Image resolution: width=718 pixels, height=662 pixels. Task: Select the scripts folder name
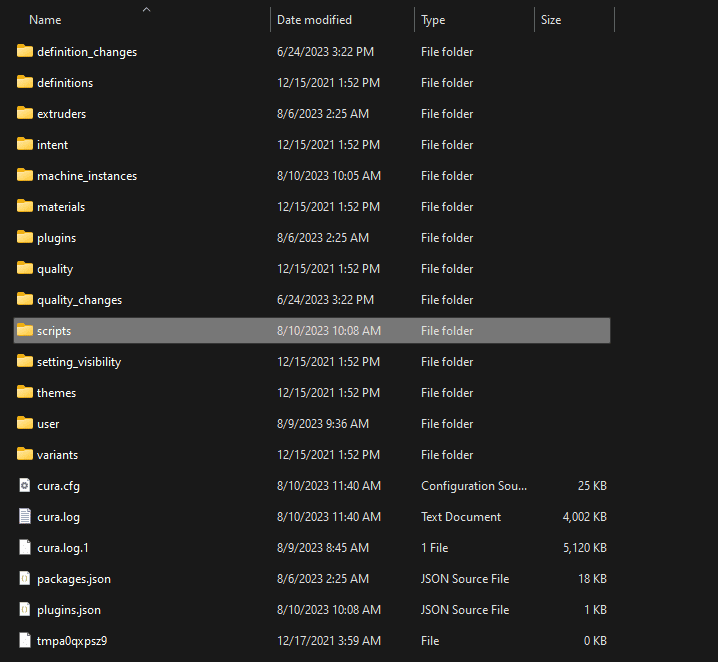(x=54, y=331)
